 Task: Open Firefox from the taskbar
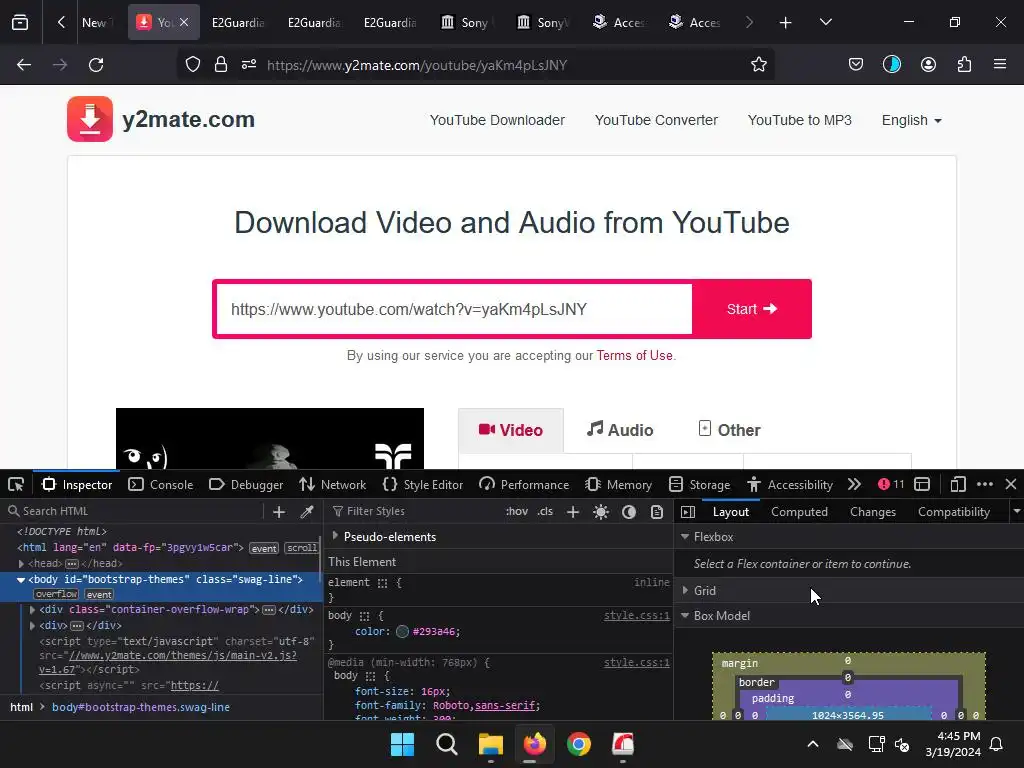pos(535,744)
